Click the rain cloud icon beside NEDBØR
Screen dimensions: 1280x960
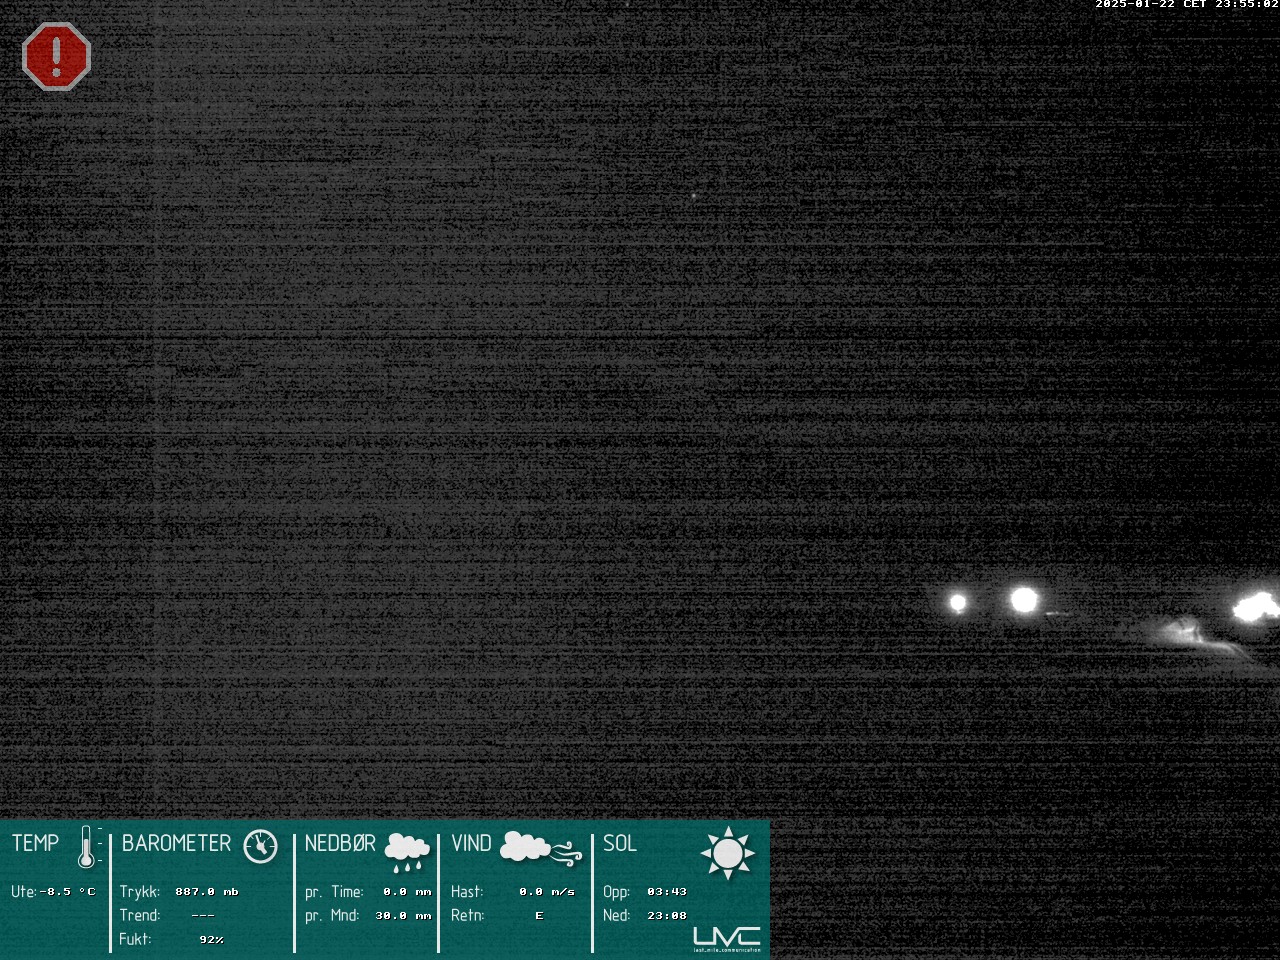click(x=407, y=850)
